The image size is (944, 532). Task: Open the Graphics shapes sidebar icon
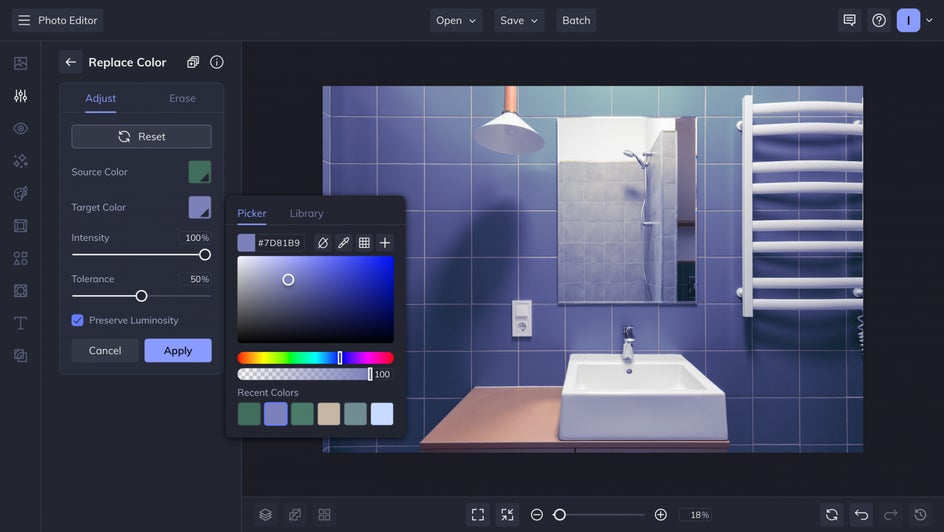click(x=20, y=258)
